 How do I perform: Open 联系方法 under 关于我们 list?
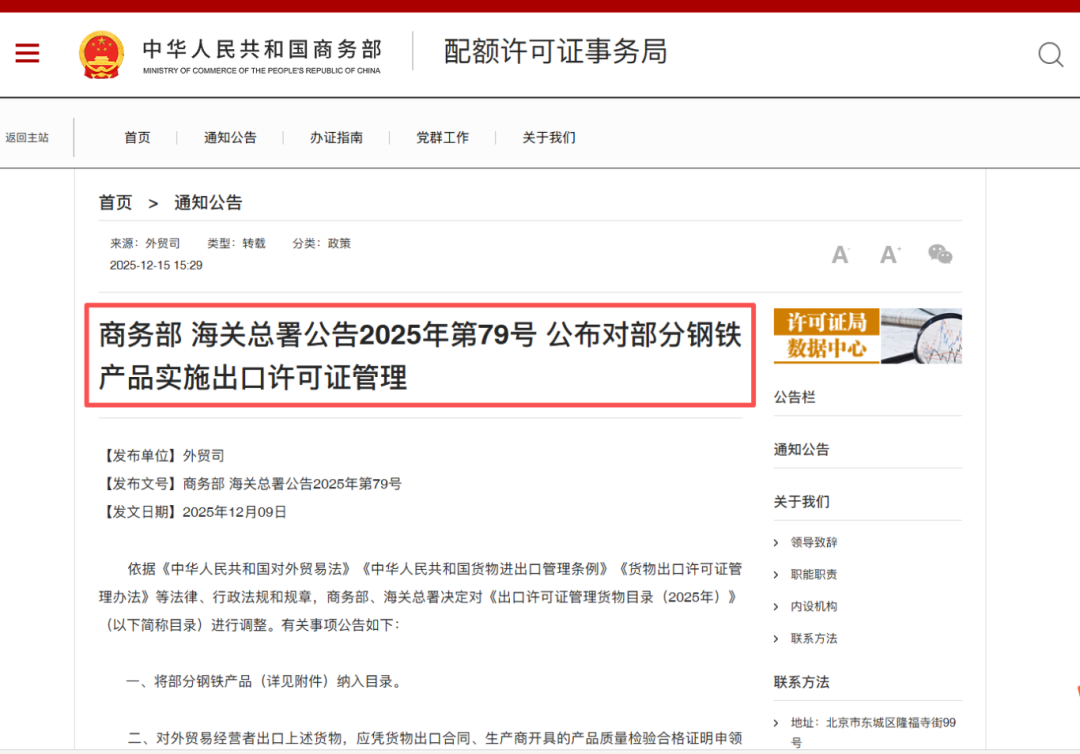[x=813, y=639]
